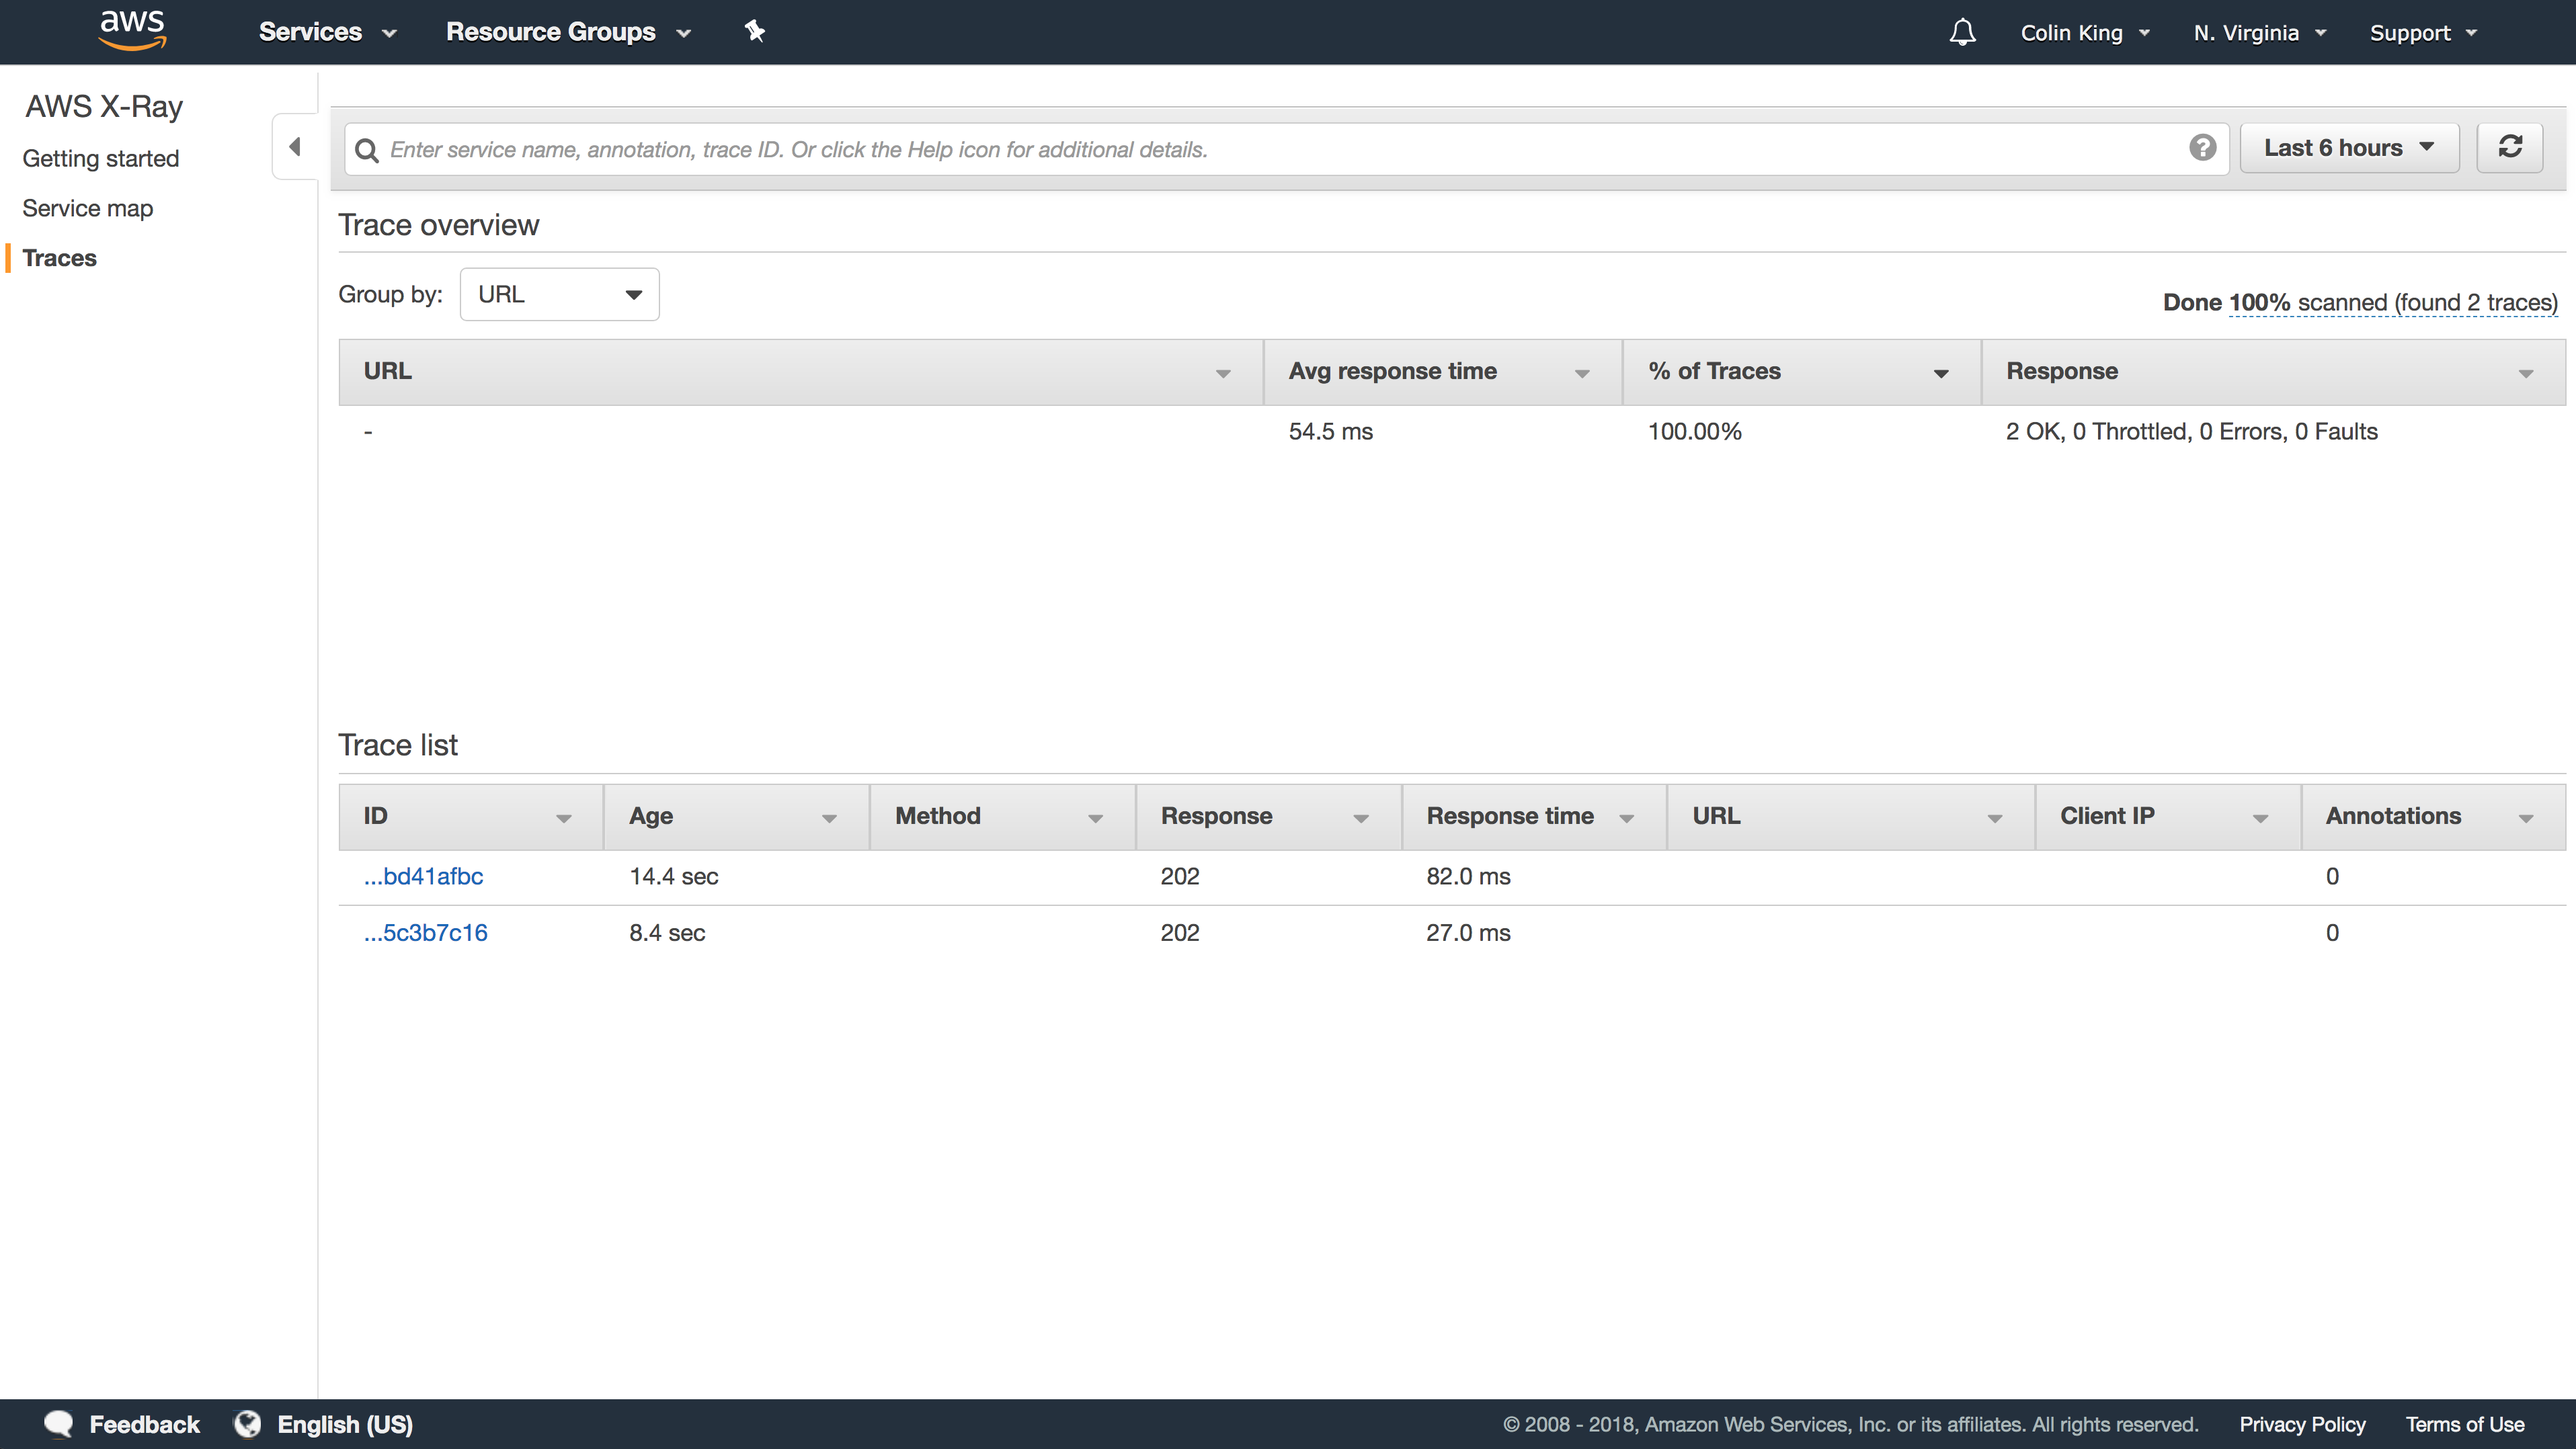Open trace ...bd41afbc

424,876
